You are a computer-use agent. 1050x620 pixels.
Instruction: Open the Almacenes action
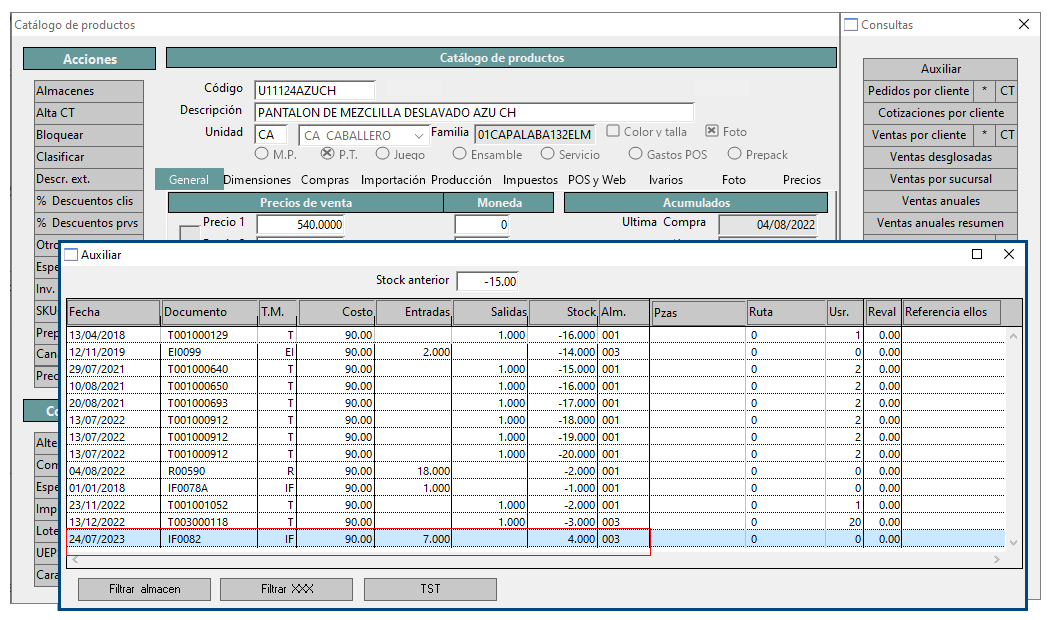click(89, 91)
